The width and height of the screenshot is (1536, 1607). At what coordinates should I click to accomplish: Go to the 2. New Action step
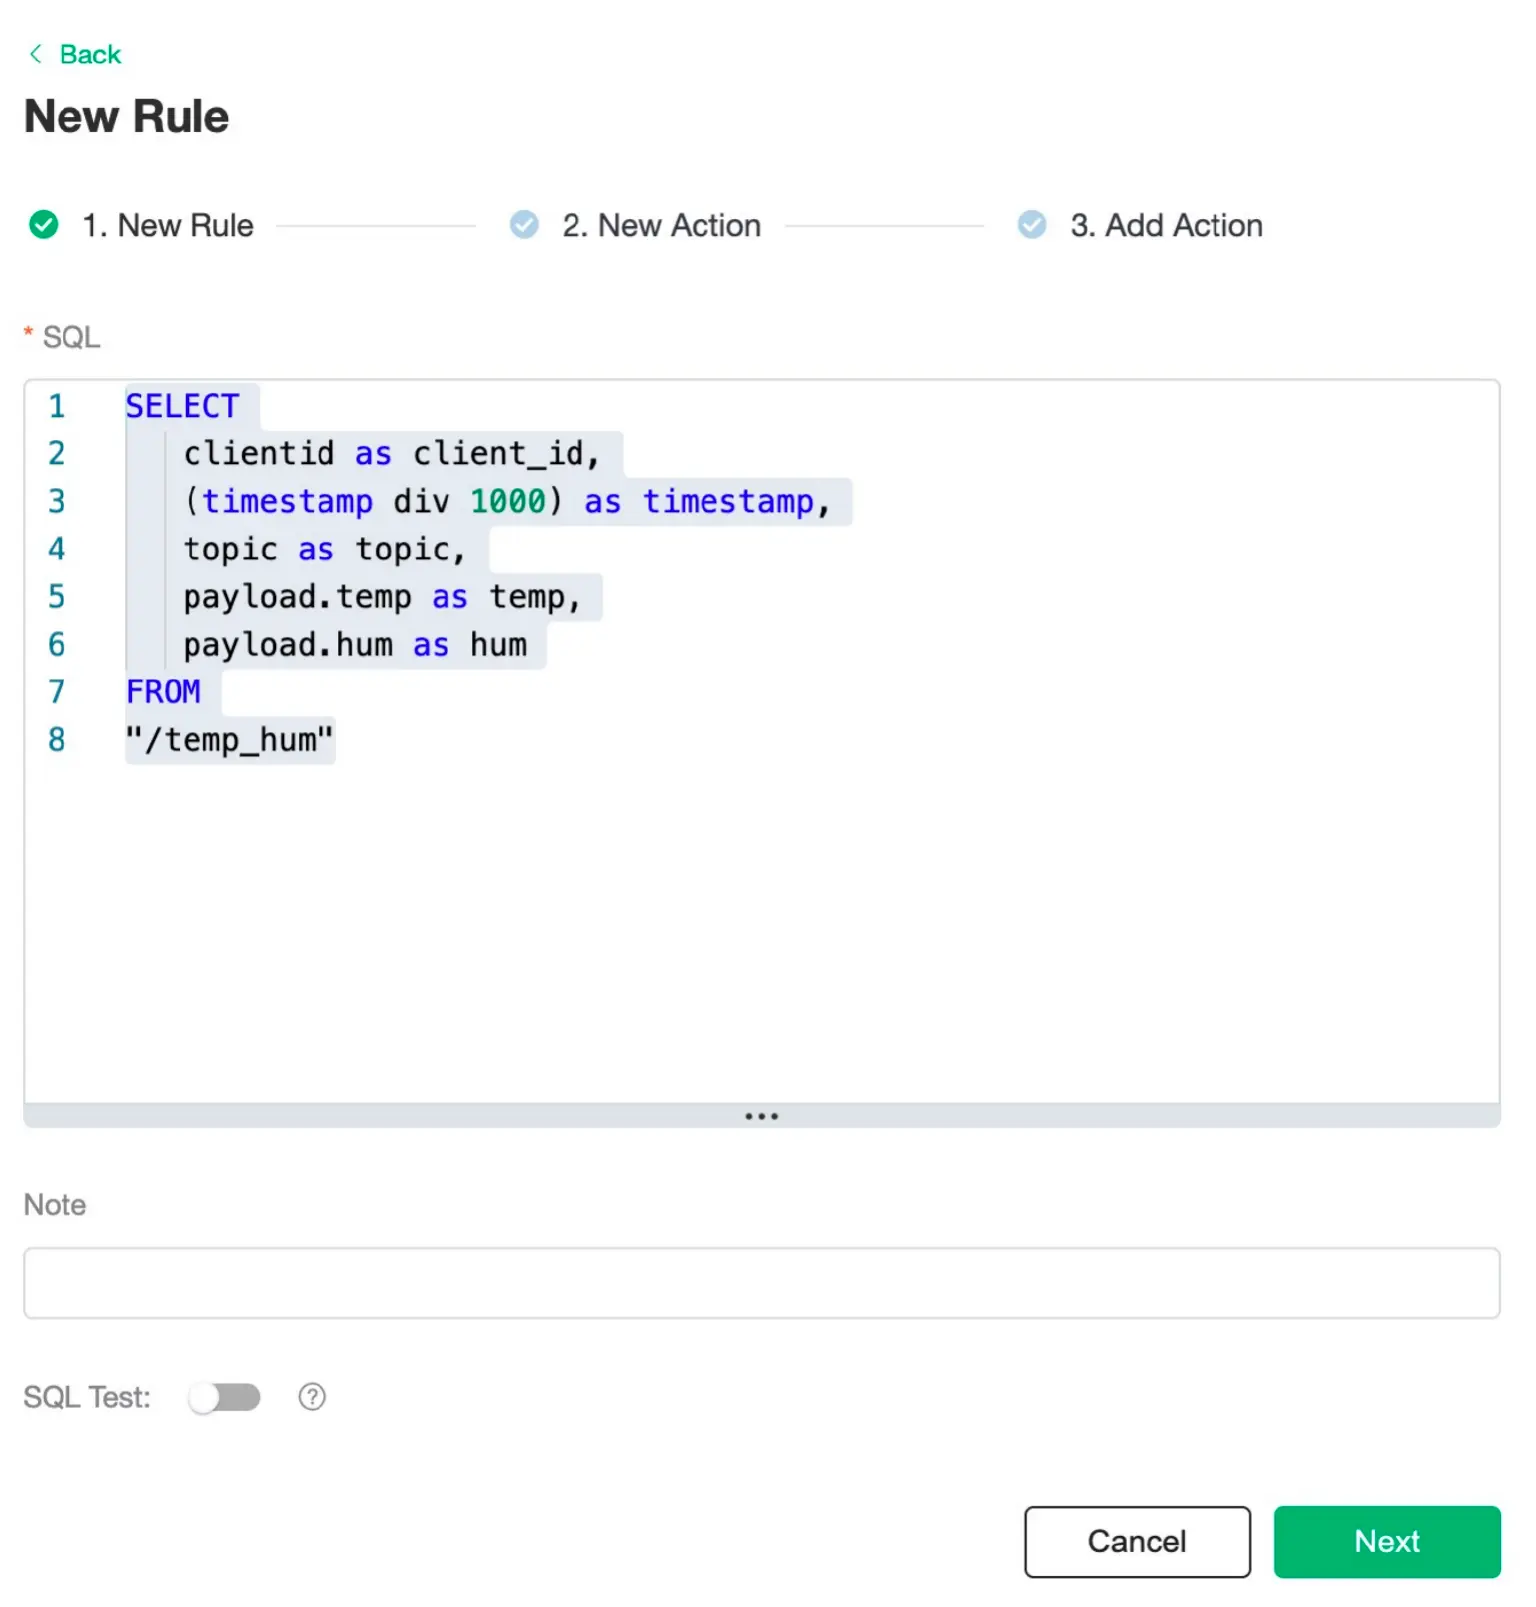(661, 226)
